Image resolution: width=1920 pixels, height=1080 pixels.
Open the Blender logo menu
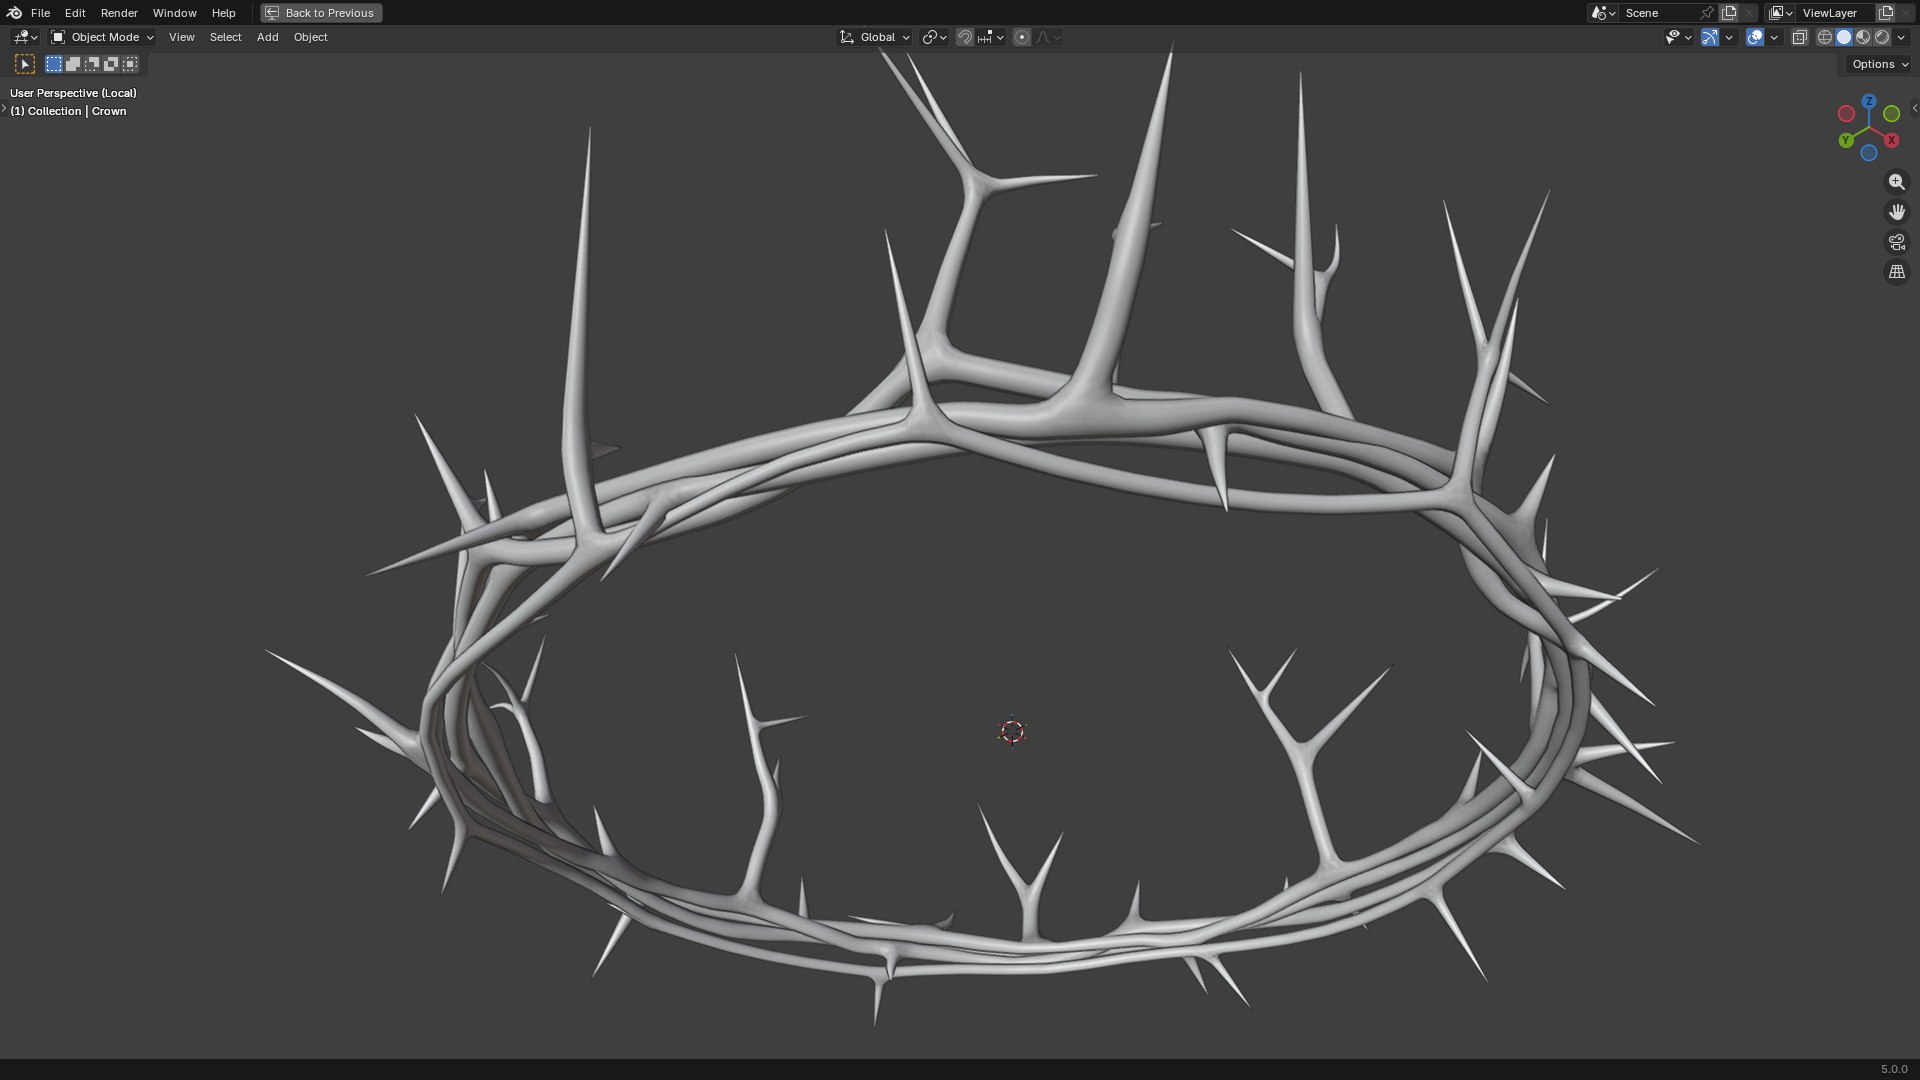[14, 13]
